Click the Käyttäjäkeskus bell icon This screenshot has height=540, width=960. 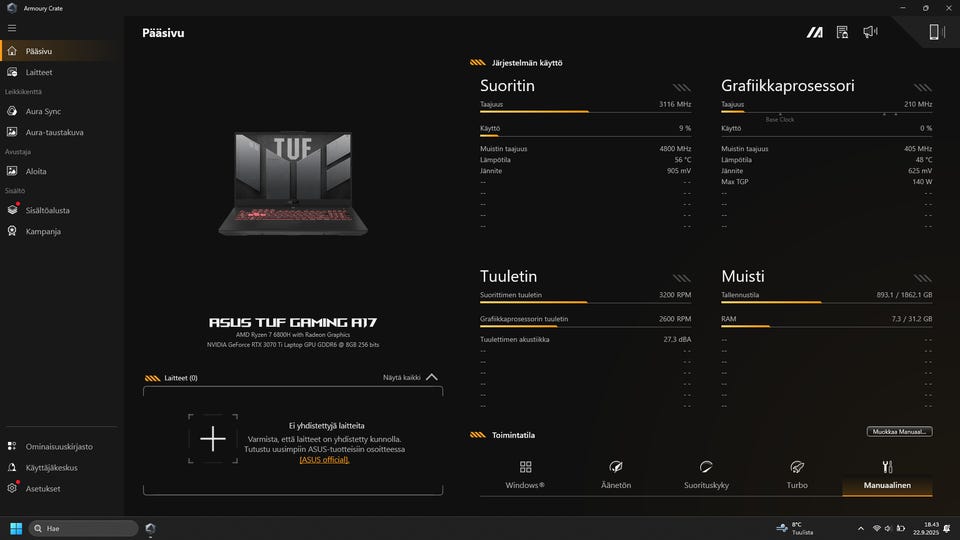(12, 467)
